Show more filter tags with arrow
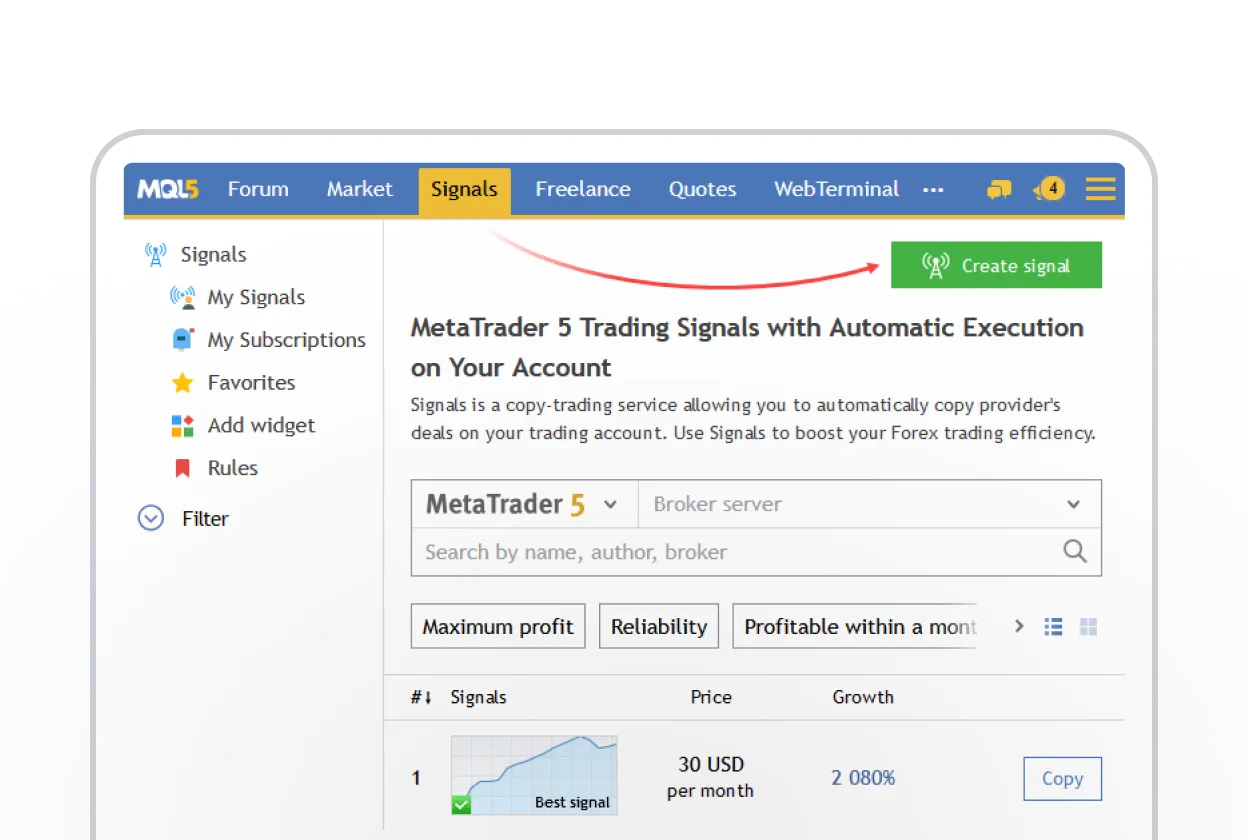This screenshot has height=840, width=1248. (x=1019, y=626)
